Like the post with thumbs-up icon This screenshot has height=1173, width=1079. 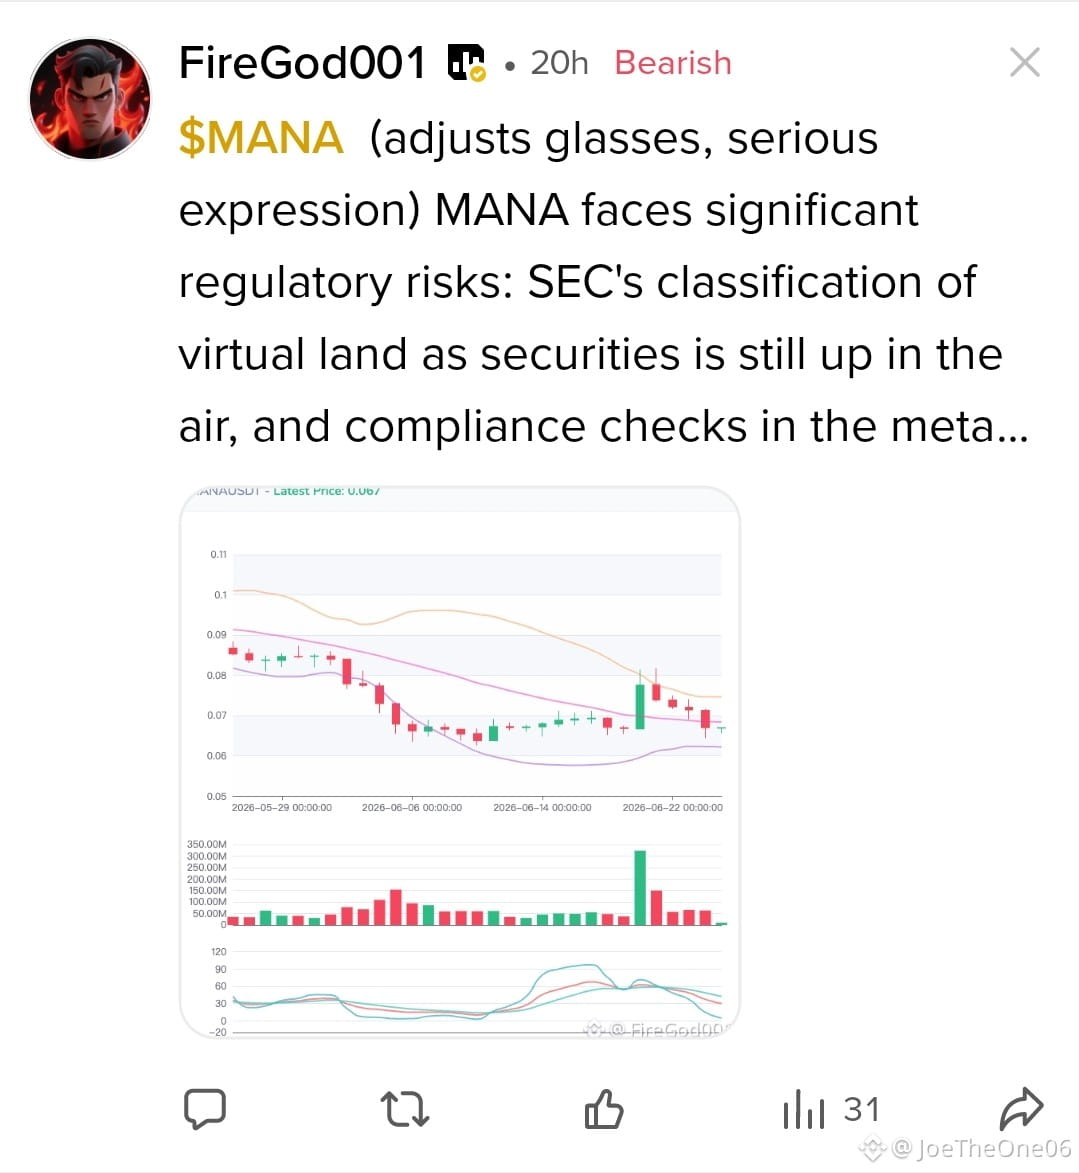click(604, 1109)
